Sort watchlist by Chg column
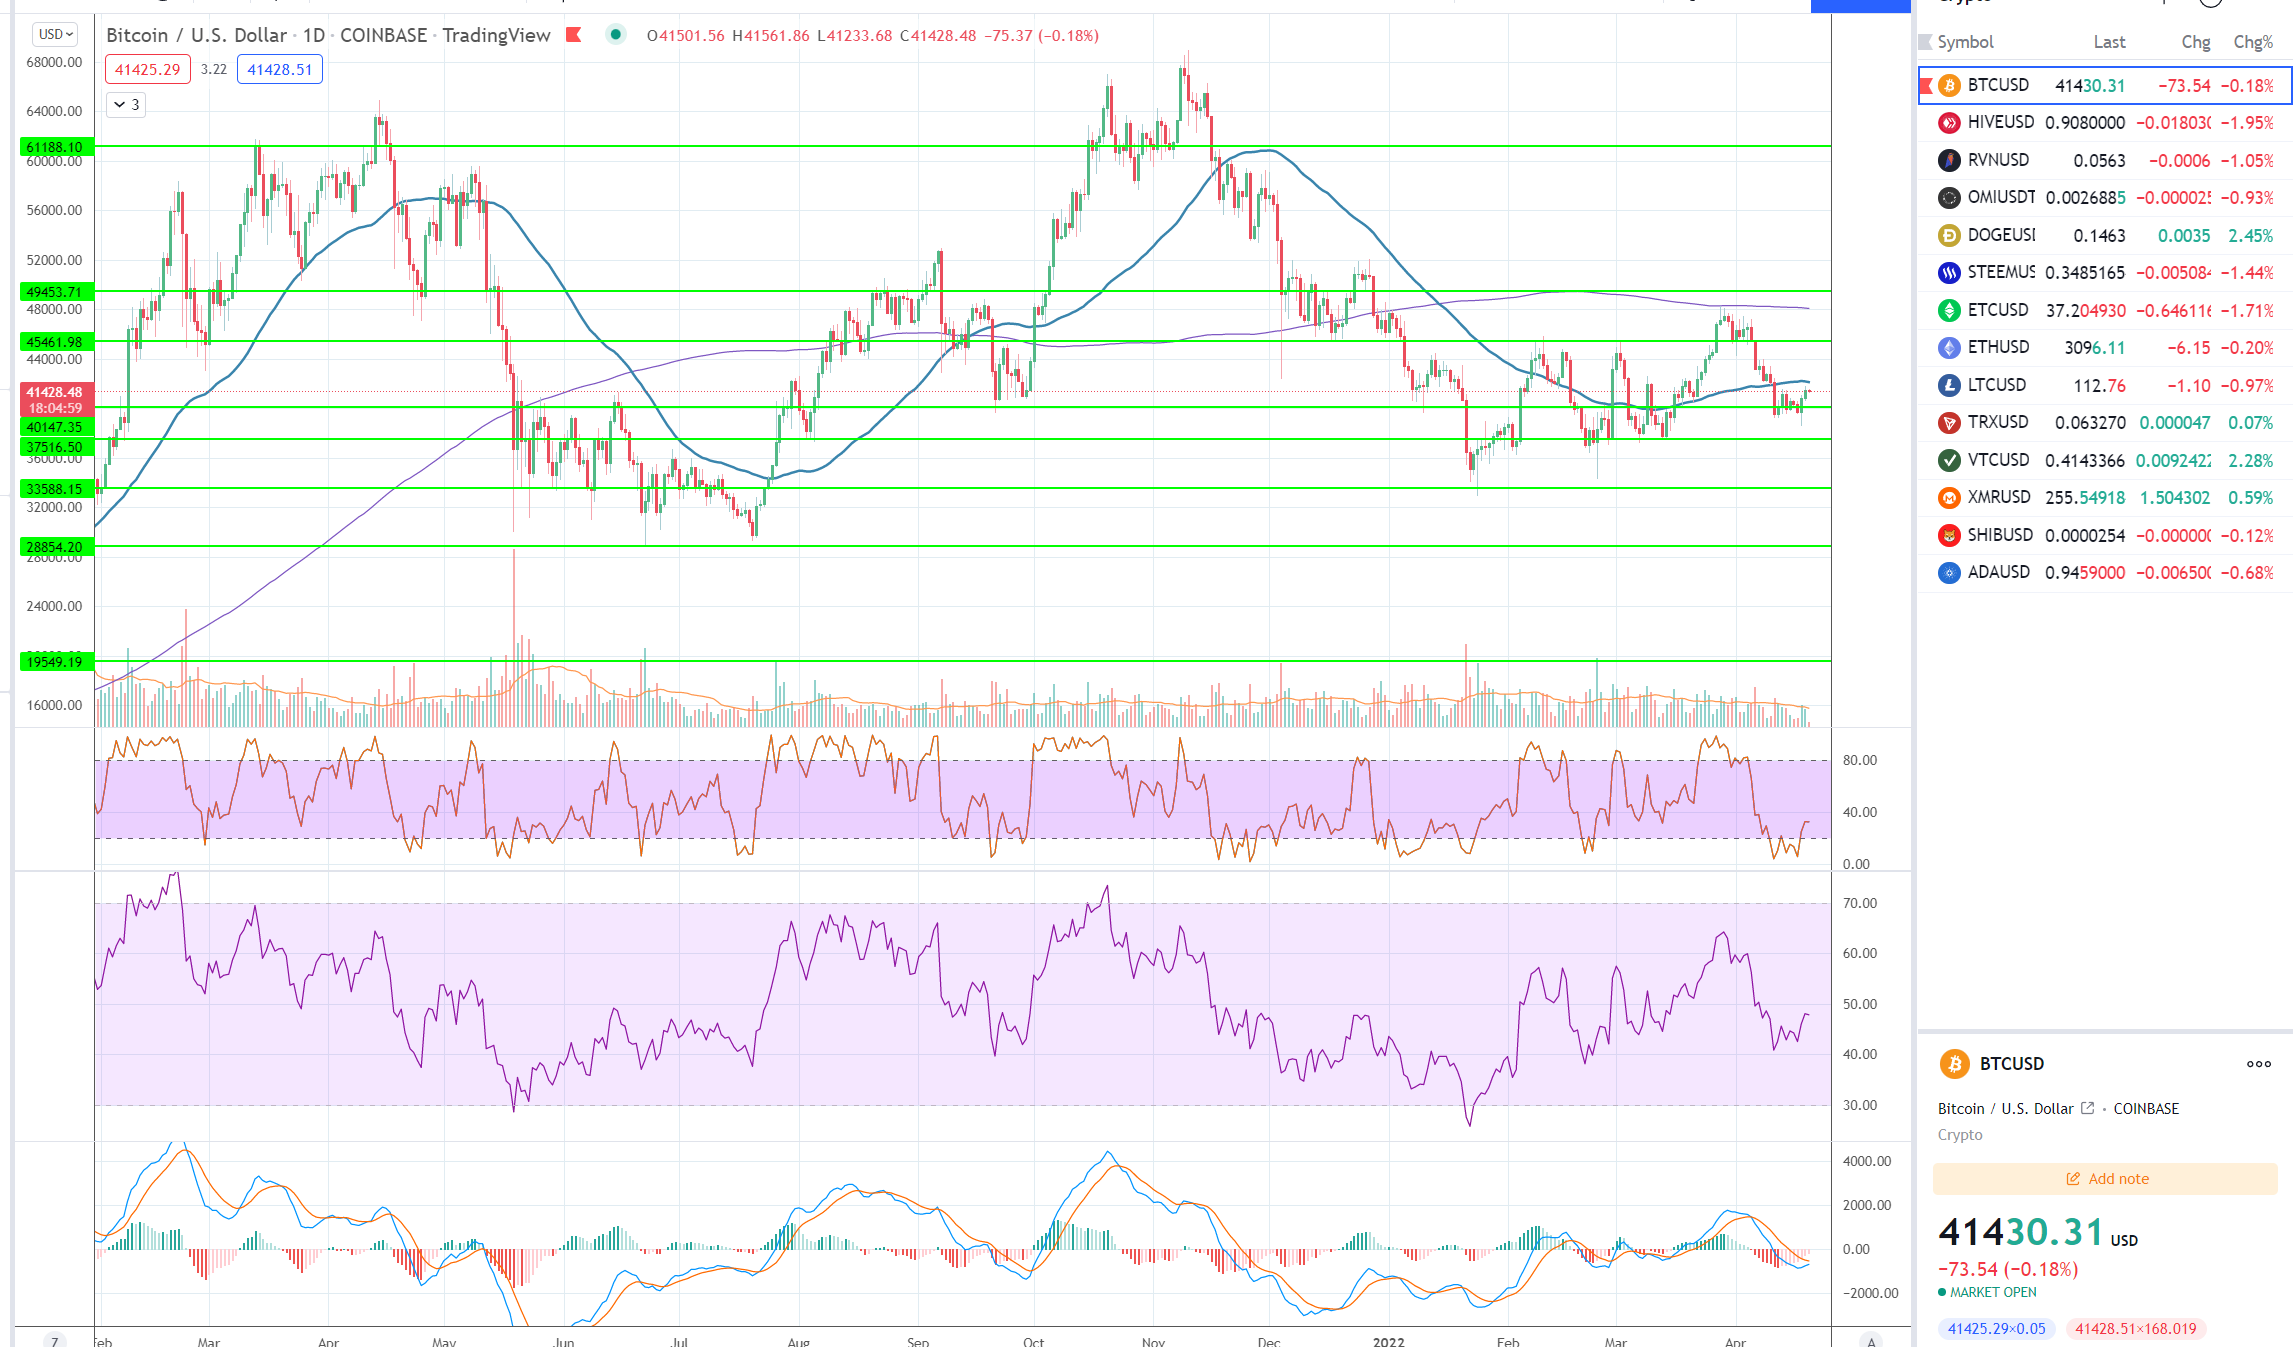The image size is (2293, 1347). [2195, 41]
